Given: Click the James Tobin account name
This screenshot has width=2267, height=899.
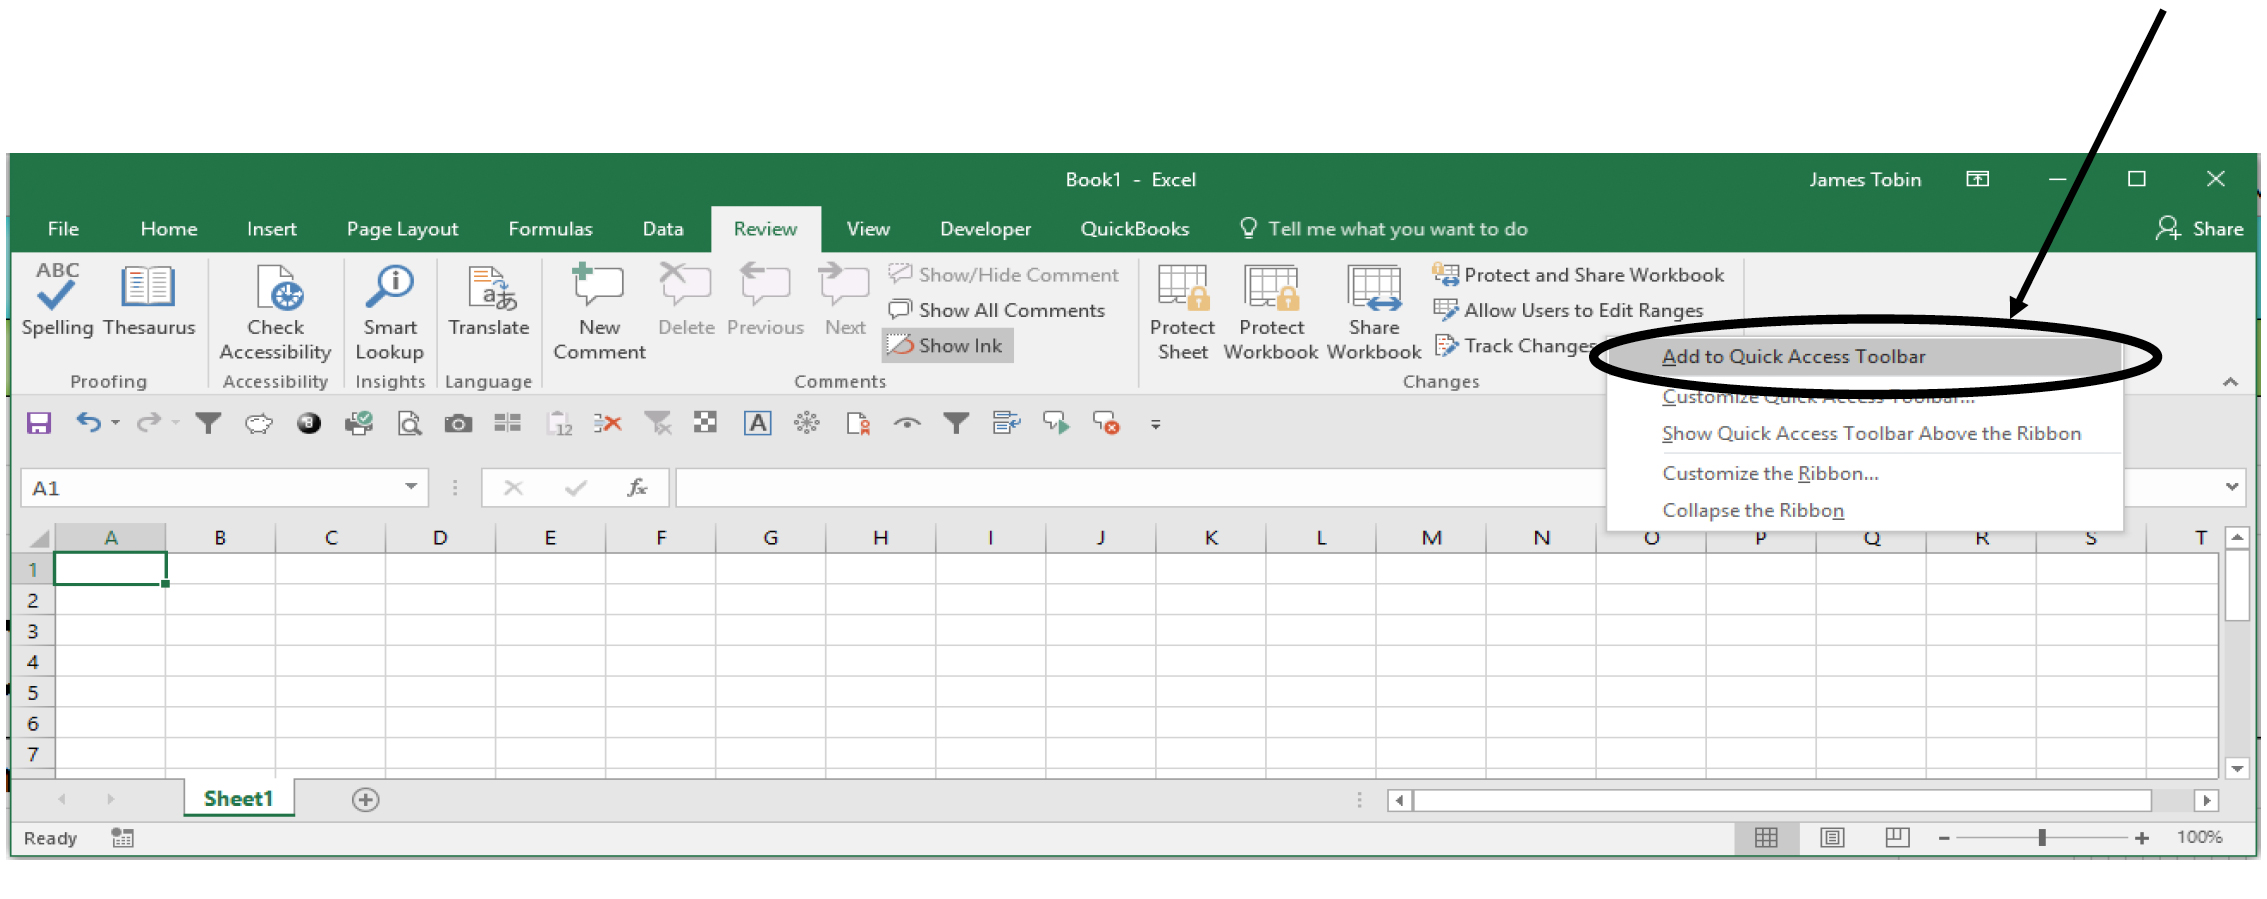Looking at the screenshot, I should click(1865, 180).
